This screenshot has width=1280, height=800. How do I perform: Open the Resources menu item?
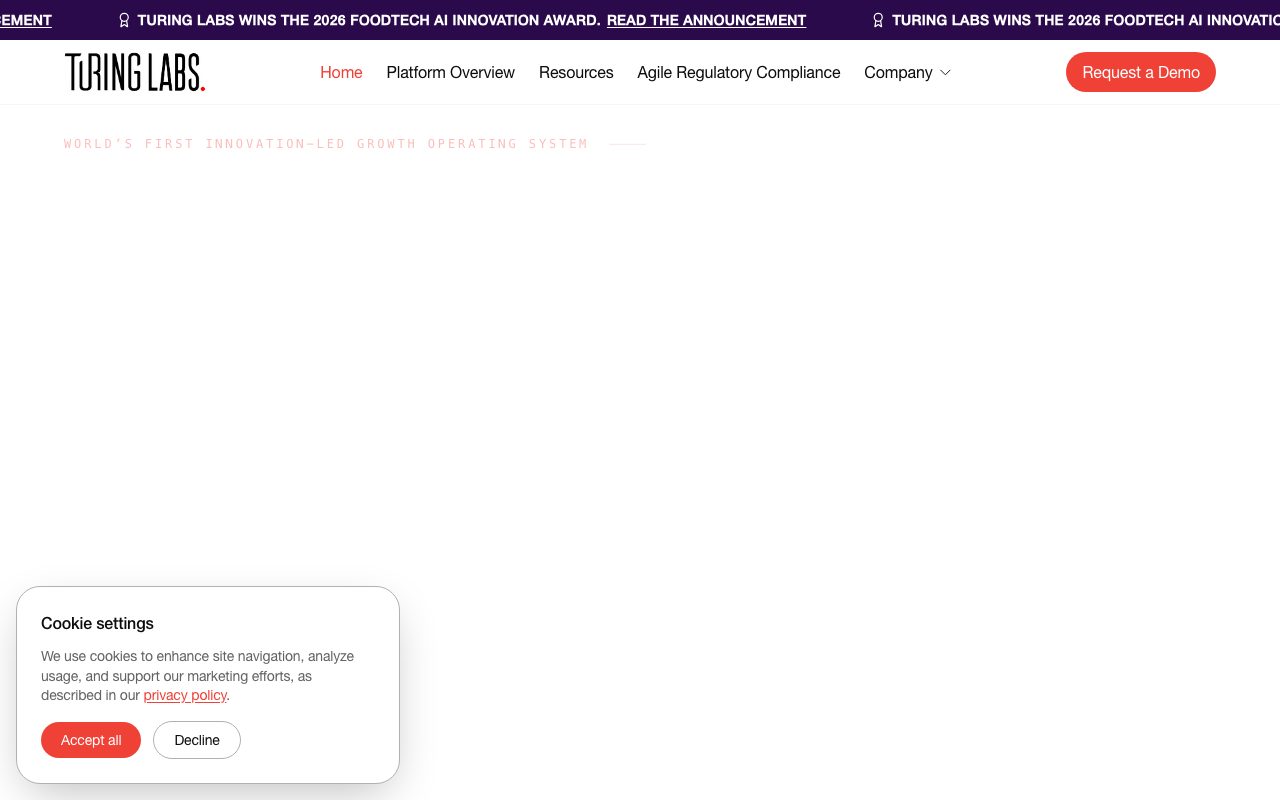(576, 72)
